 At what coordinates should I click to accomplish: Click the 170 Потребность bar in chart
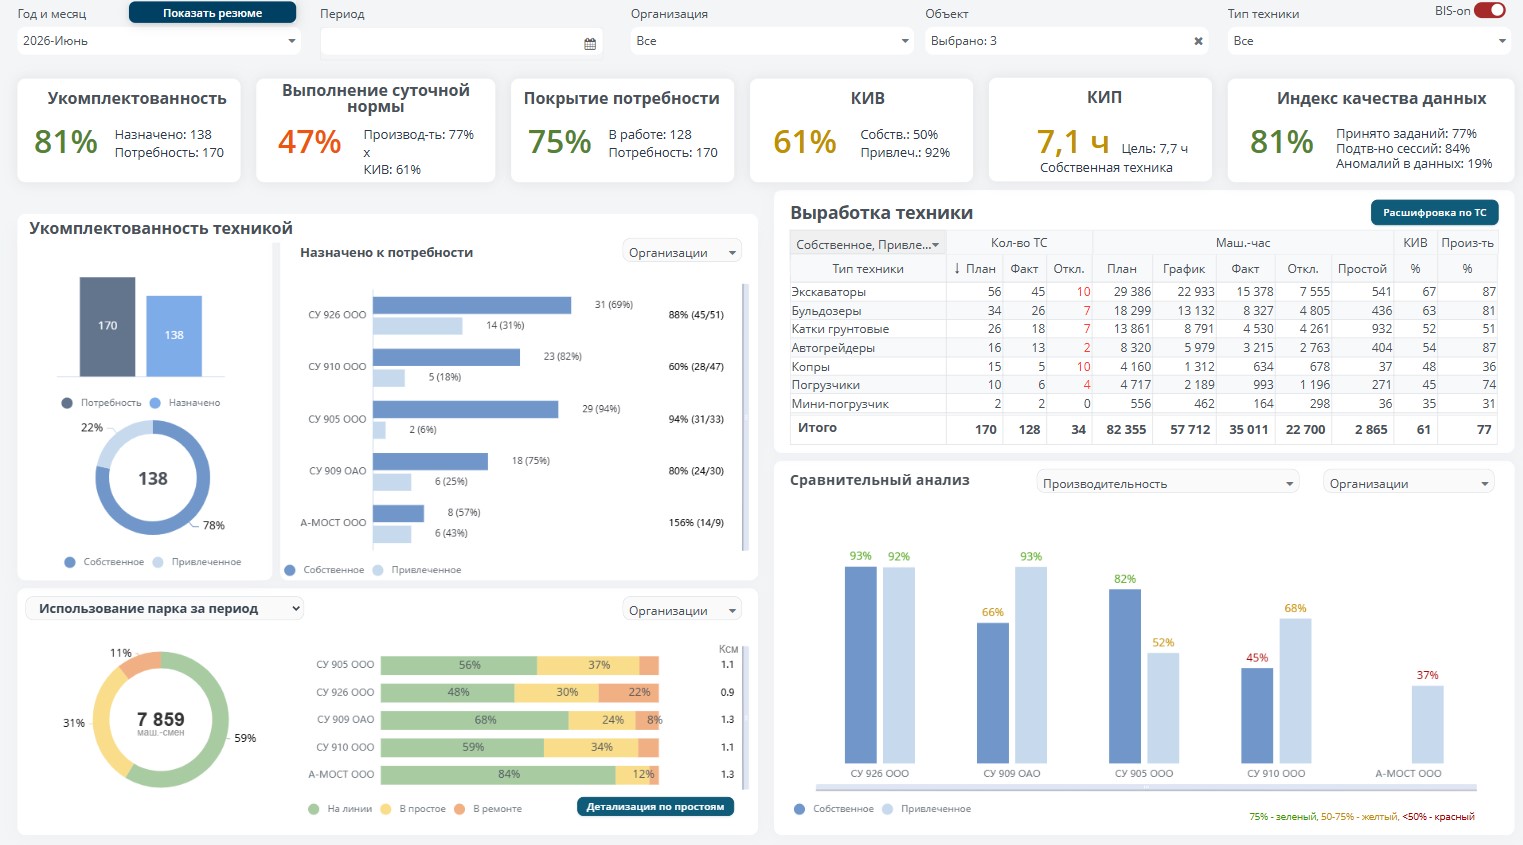pyautogui.click(x=107, y=326)
